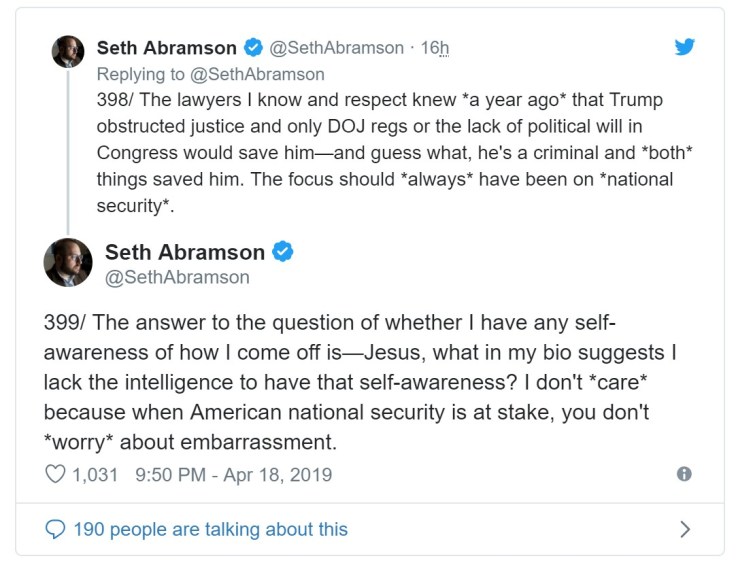Open the small avatar in the 398/ tweet
The width and height of the screenshot is (736, 567).
coord(67,52)
